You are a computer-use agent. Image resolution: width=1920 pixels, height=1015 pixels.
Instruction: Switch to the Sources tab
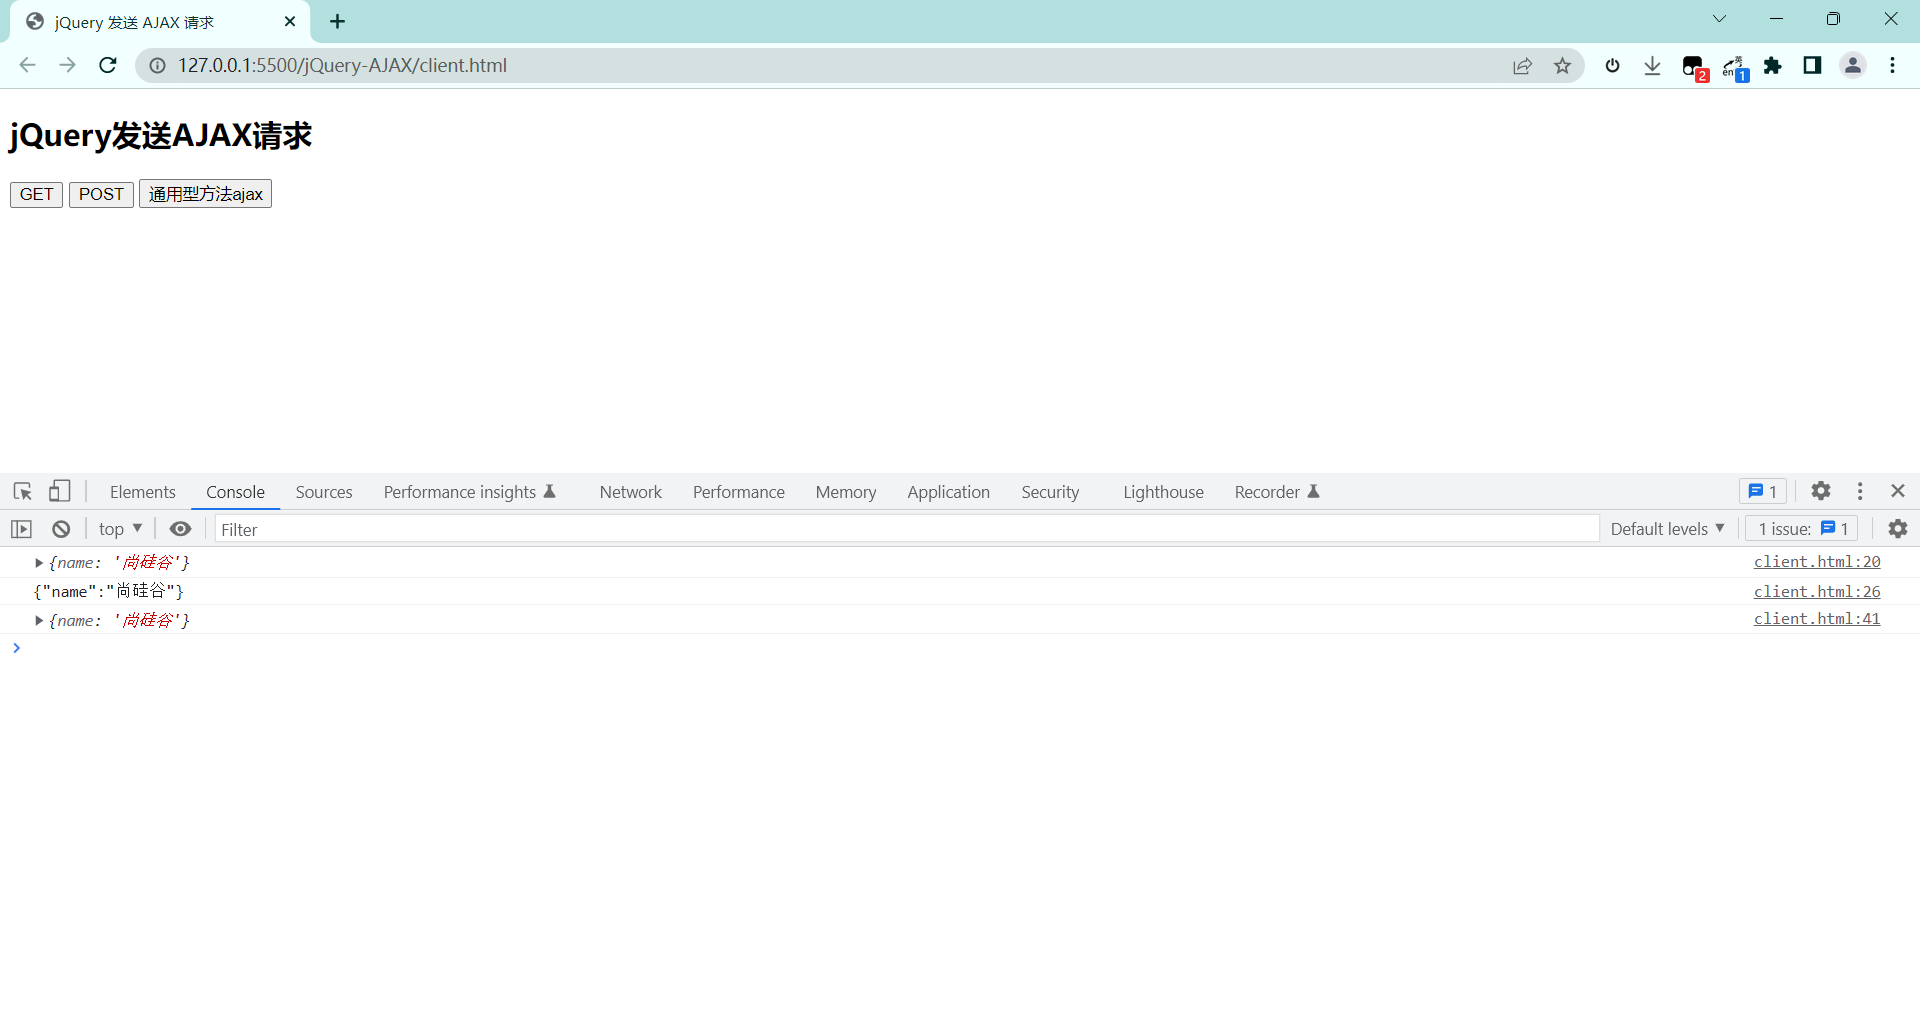[324, 492]
